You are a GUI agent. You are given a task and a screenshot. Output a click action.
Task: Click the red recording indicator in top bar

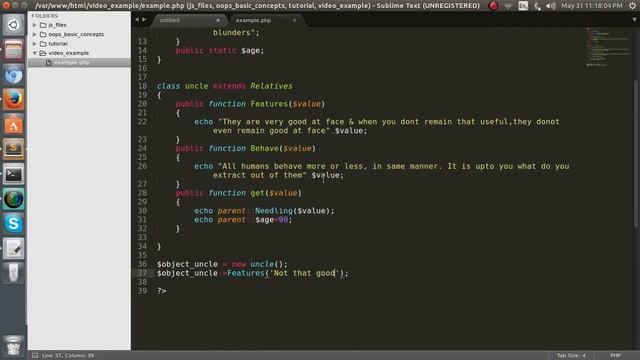pyautogui.click(x=493, y=6)
